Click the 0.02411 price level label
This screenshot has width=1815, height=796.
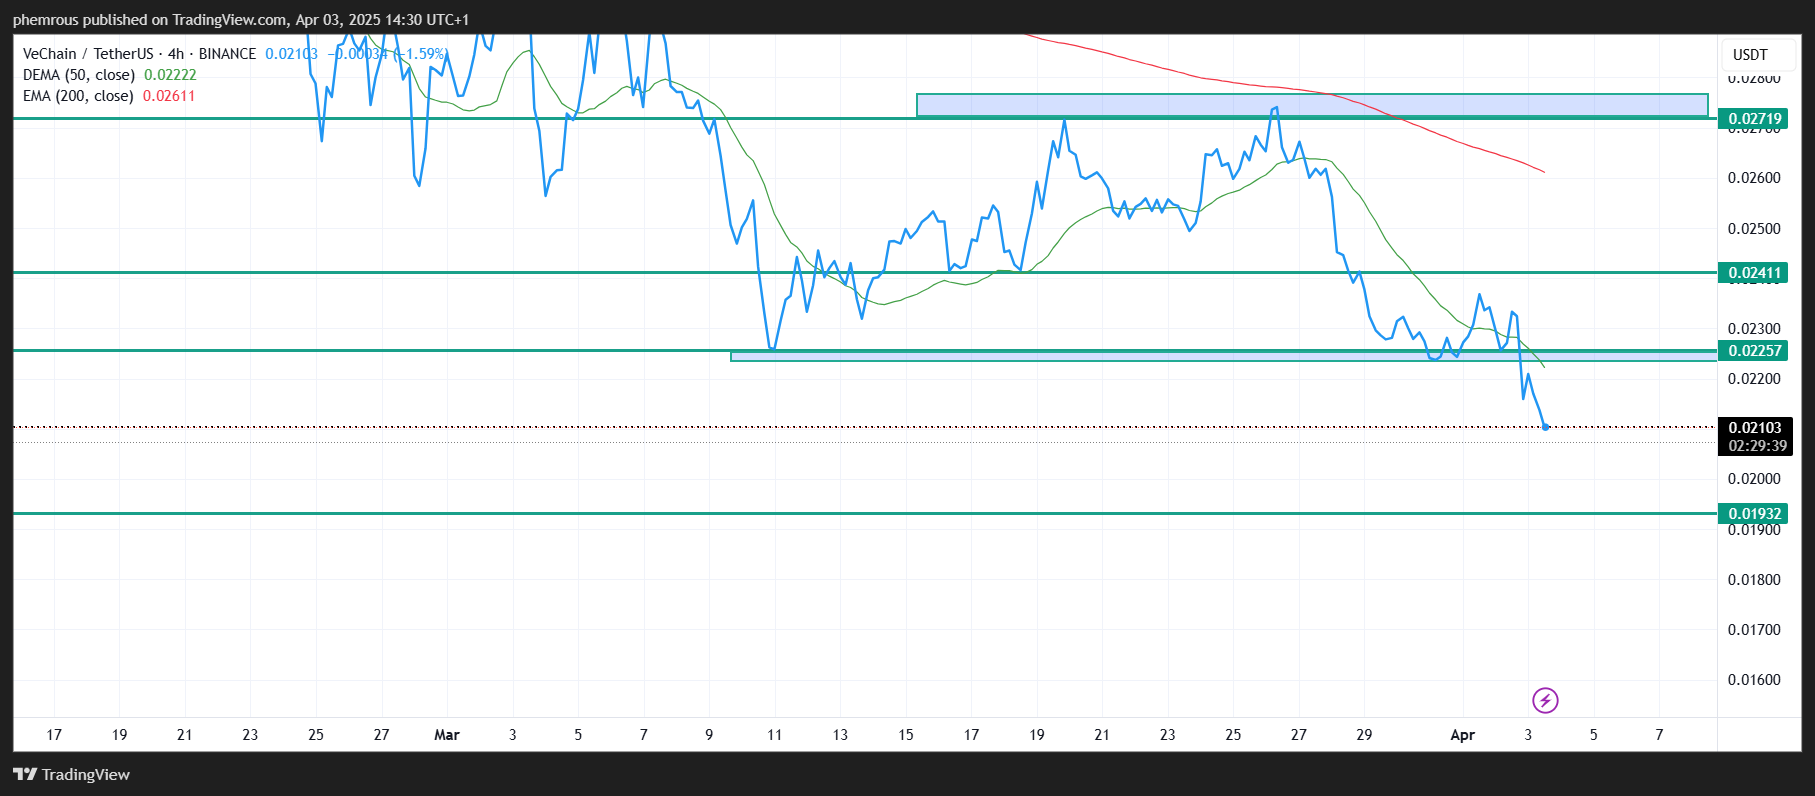1755,273
